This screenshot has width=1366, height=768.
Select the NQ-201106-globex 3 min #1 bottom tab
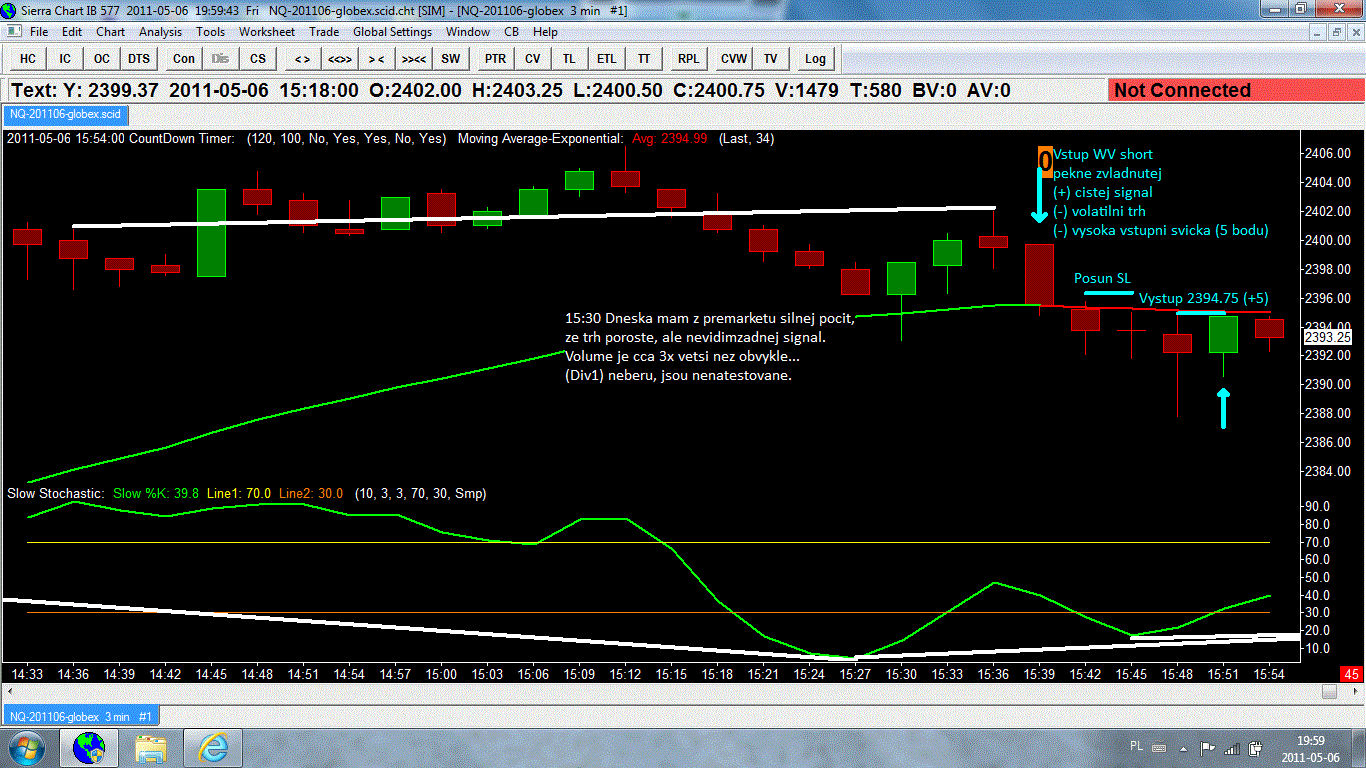click(x=80, y=716)
